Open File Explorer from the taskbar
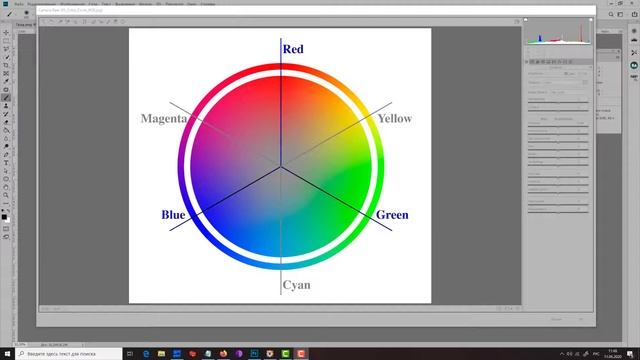The width and height of the screenshot is (640, 360). point(162,354)
